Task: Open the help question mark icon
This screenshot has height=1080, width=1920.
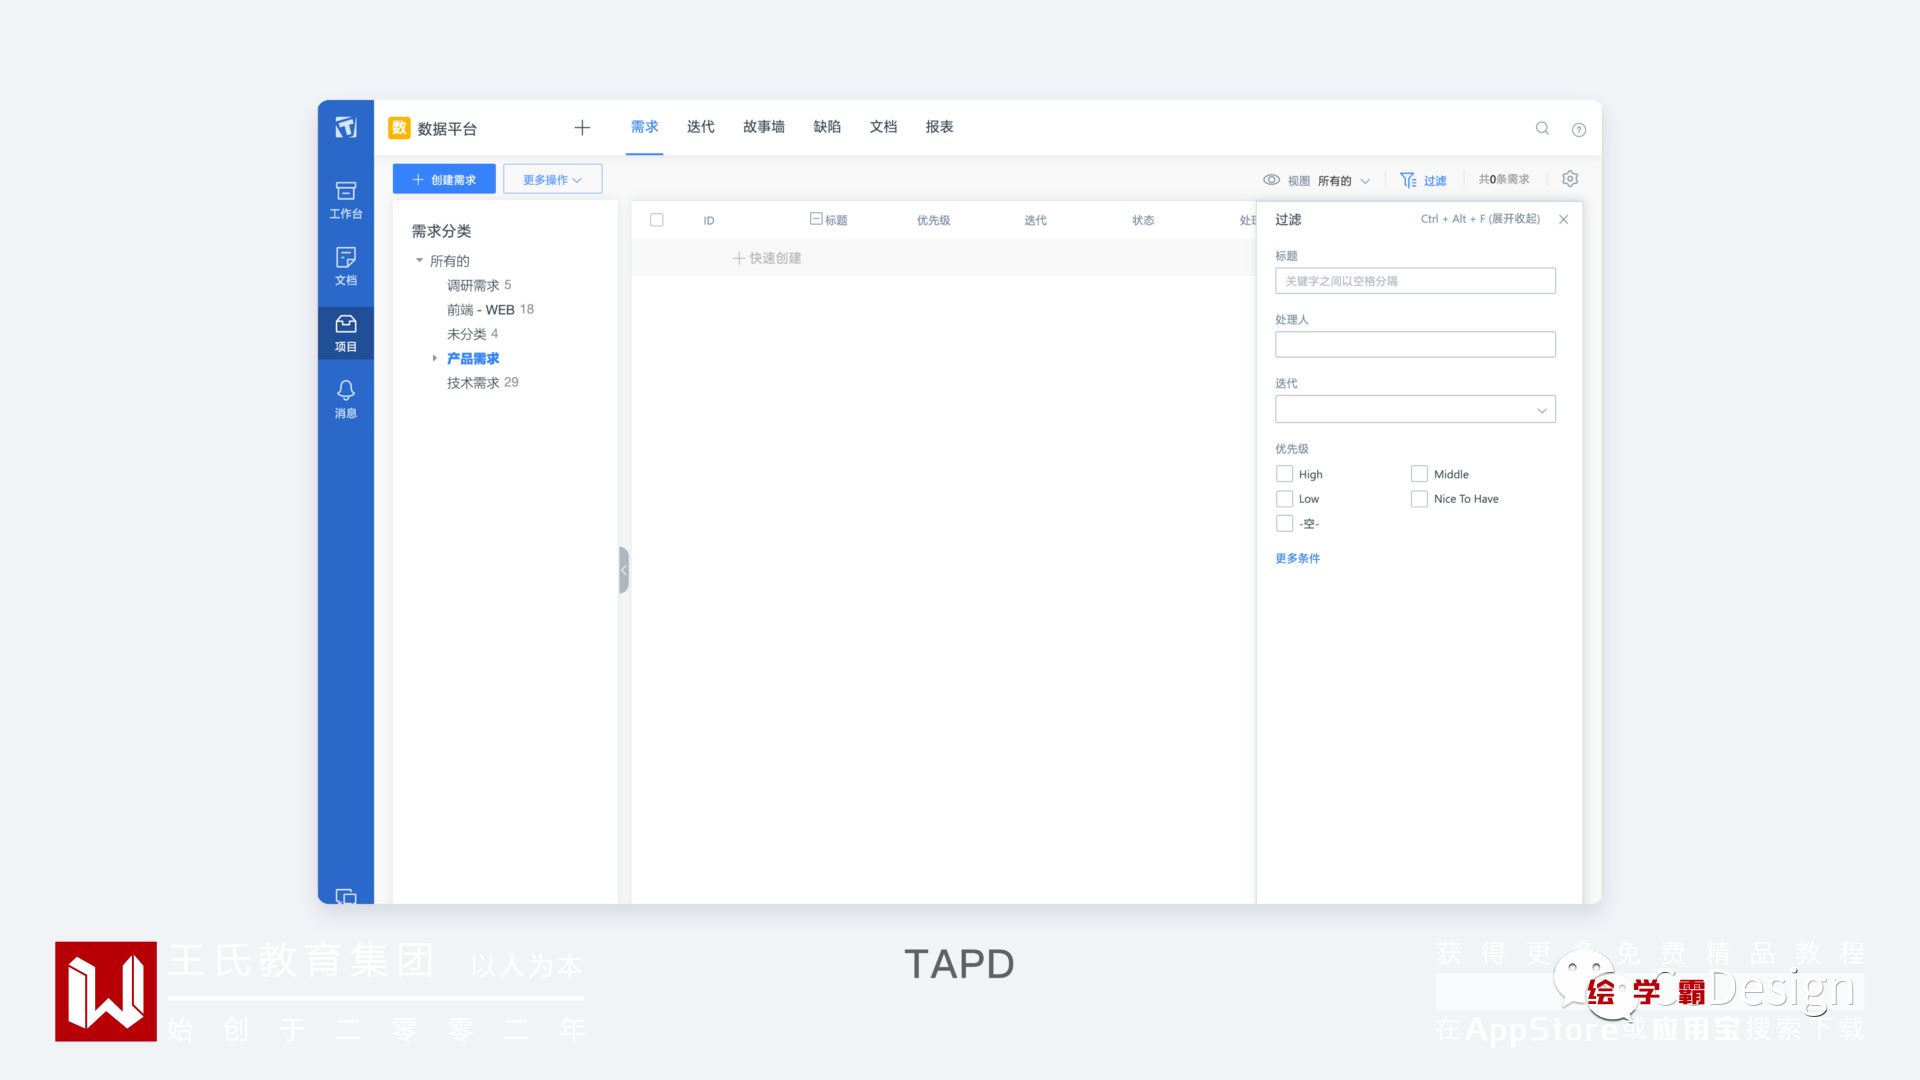Action: click(1579, 129)
